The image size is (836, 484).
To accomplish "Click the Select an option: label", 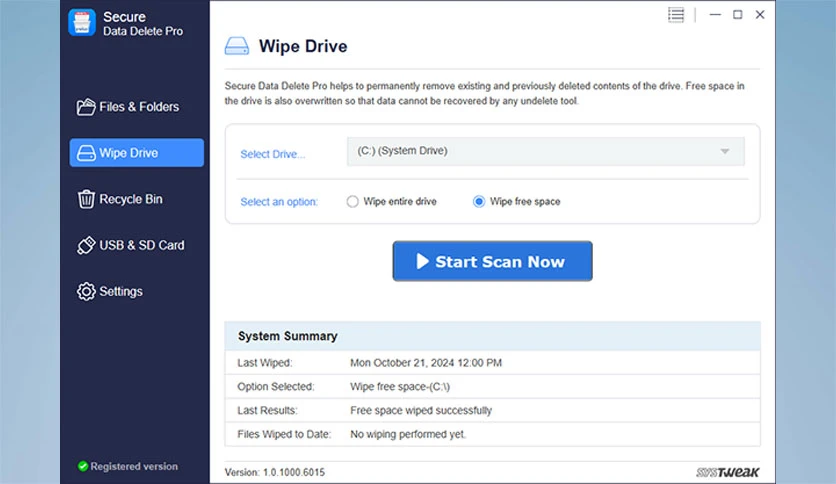I will pos(279,202).
